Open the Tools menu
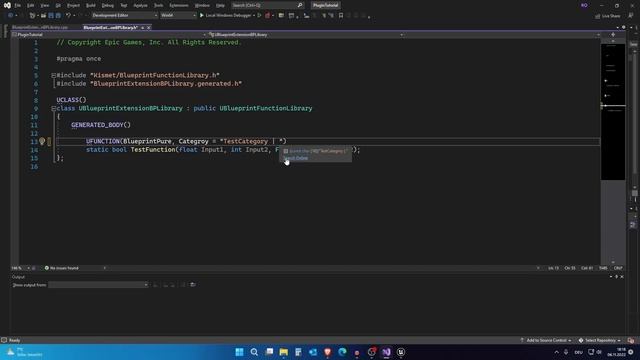This screenshot has height=360, width=640. [x=158, y=5]
